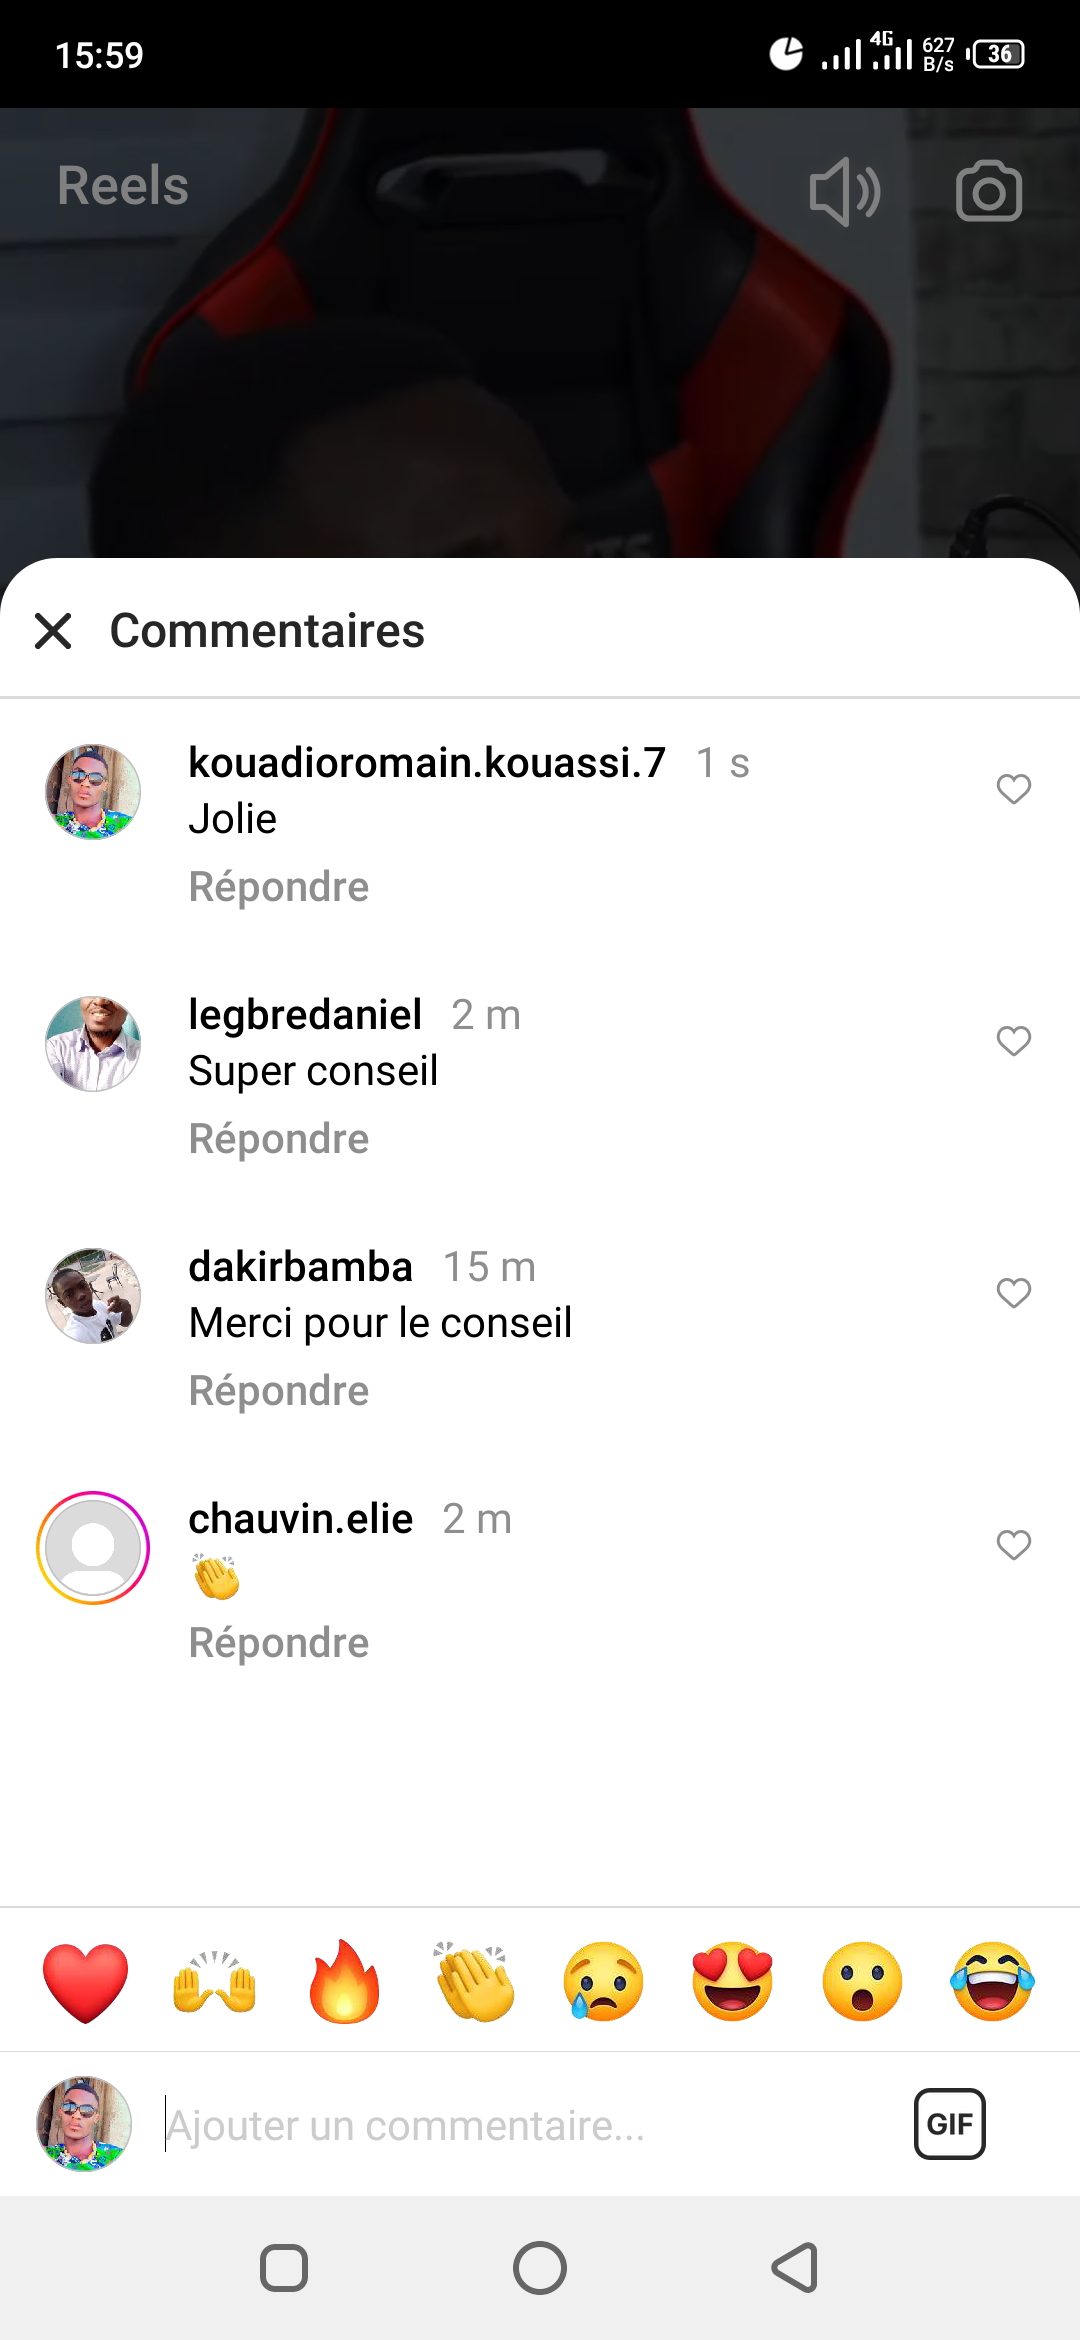Image resolution: width=1080 pixels, height=2340 pixels.
Task: Select the heart-eyes emoji
Action: tap(732, 1982)
